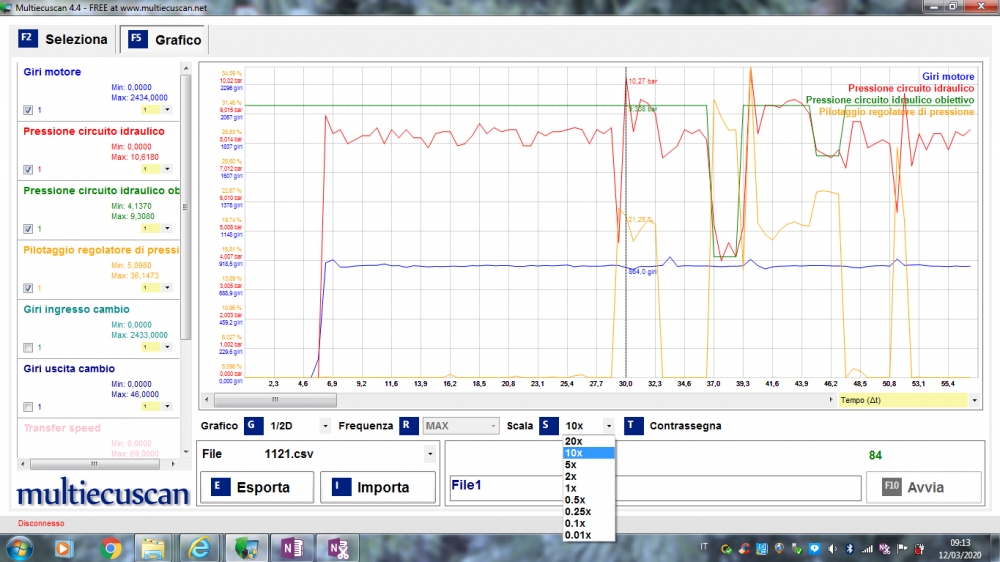Enable the Giri uscita cambio checkbox
Image resolution: width=1000 pixels, height=562 pixels.
(28, 407)
